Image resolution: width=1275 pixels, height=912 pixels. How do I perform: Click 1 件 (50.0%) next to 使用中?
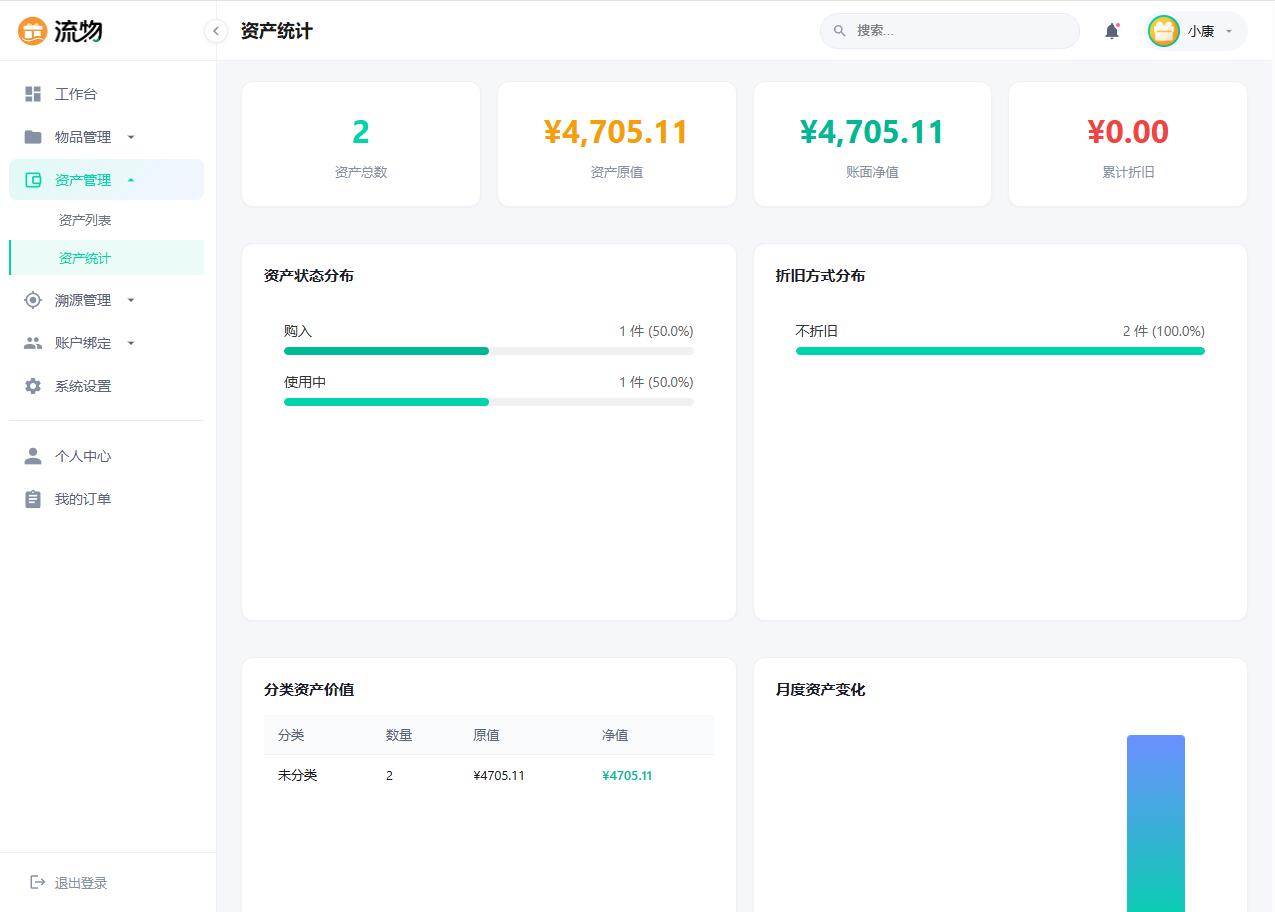pyautogui.click(x=656, y=382)
